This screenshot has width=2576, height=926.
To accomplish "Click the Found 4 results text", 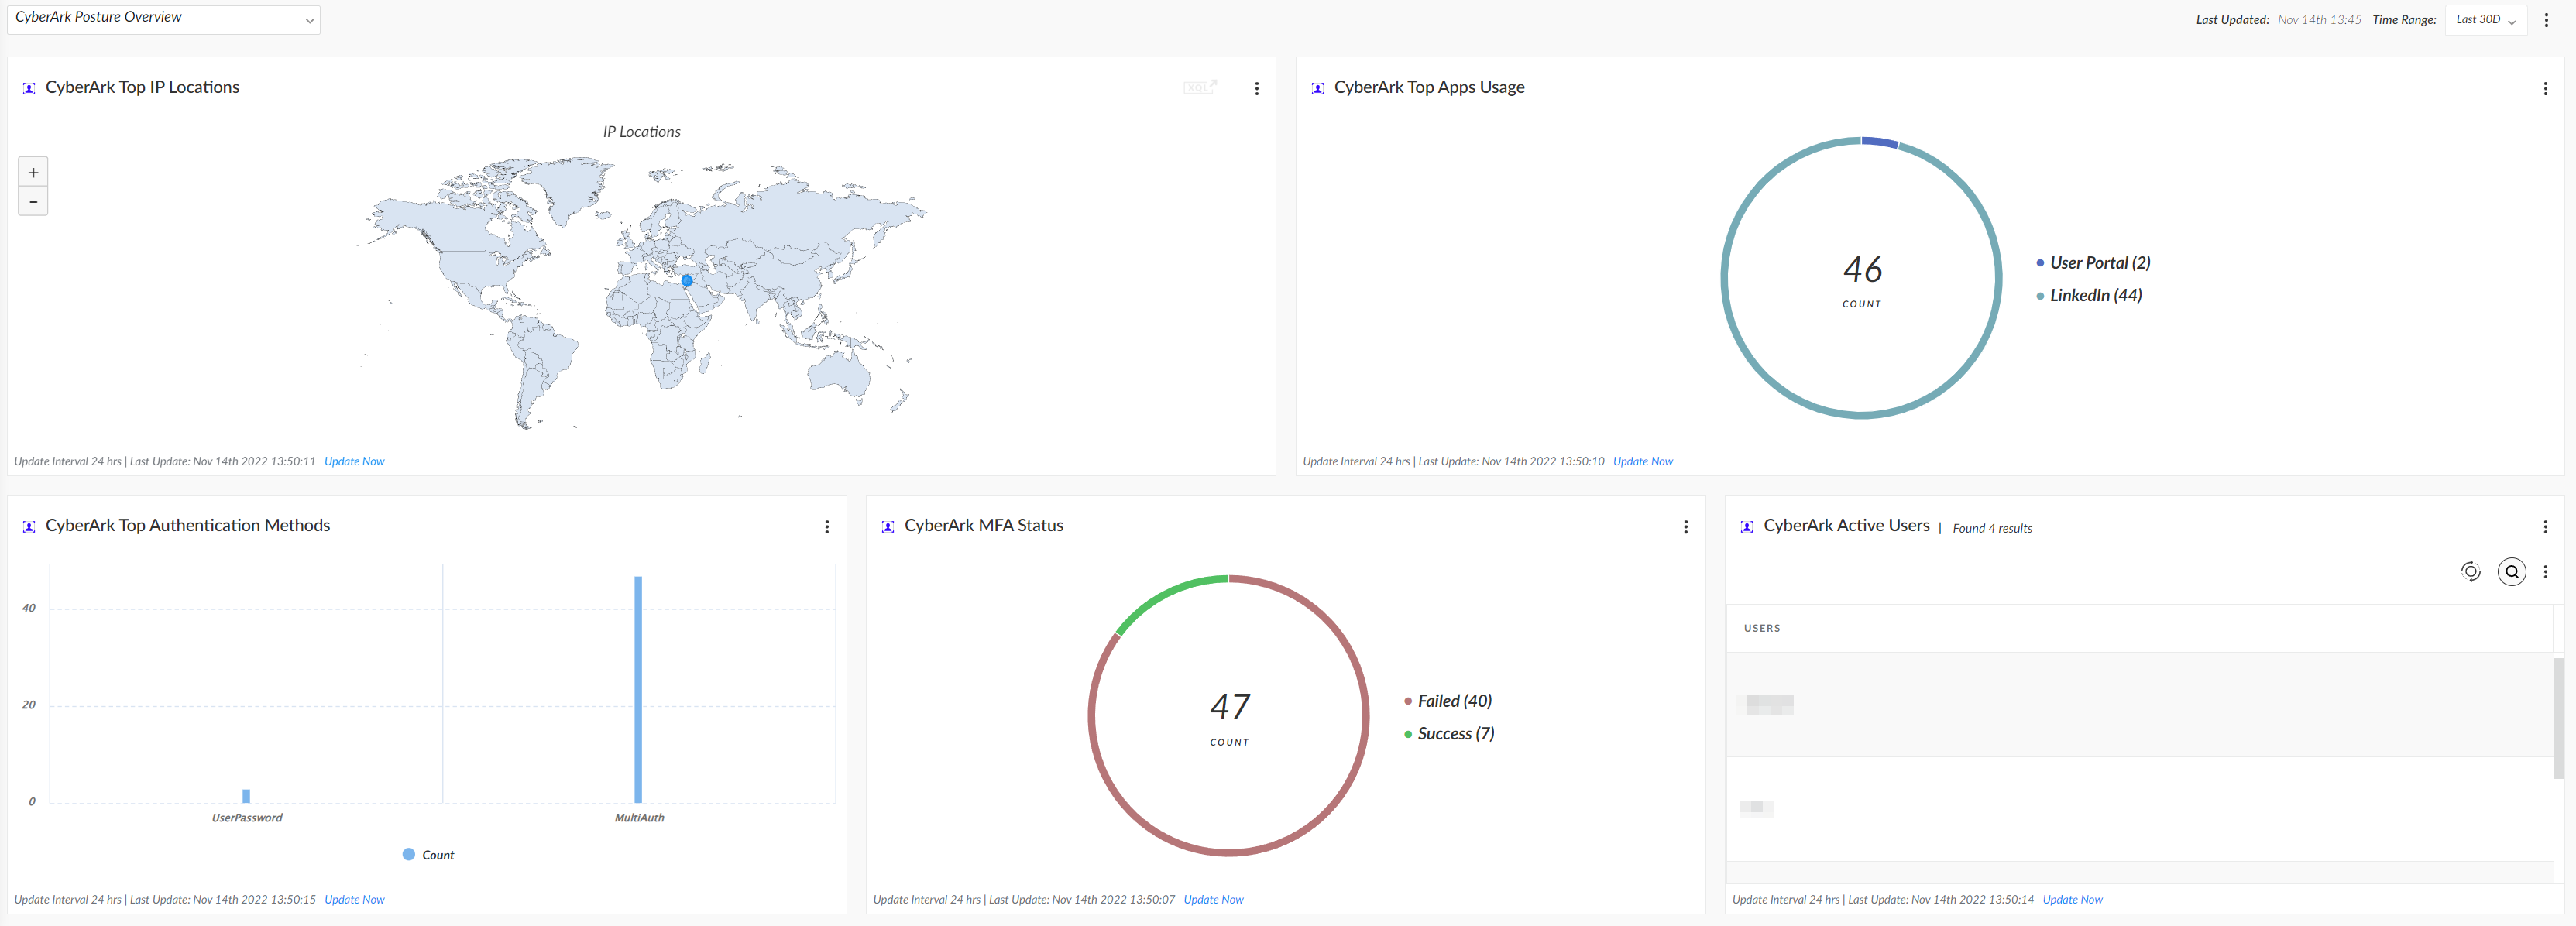I will point(1992,528).
